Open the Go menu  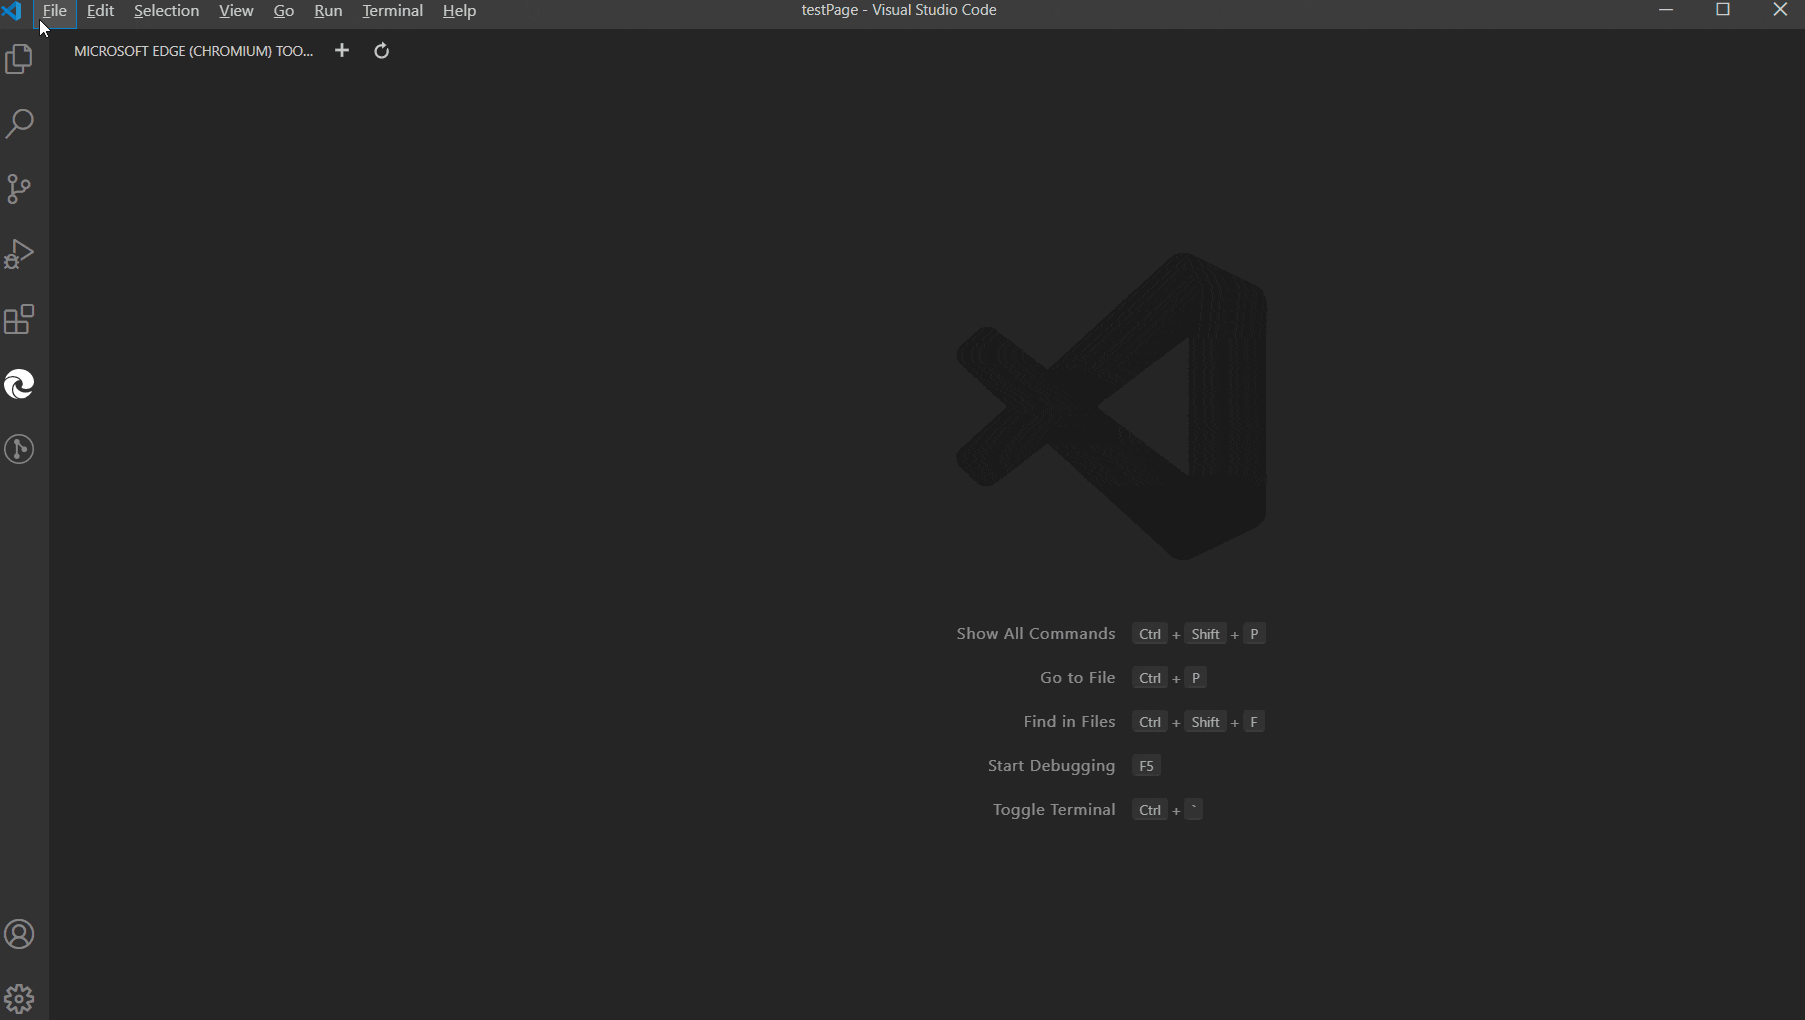pos(284,10)
